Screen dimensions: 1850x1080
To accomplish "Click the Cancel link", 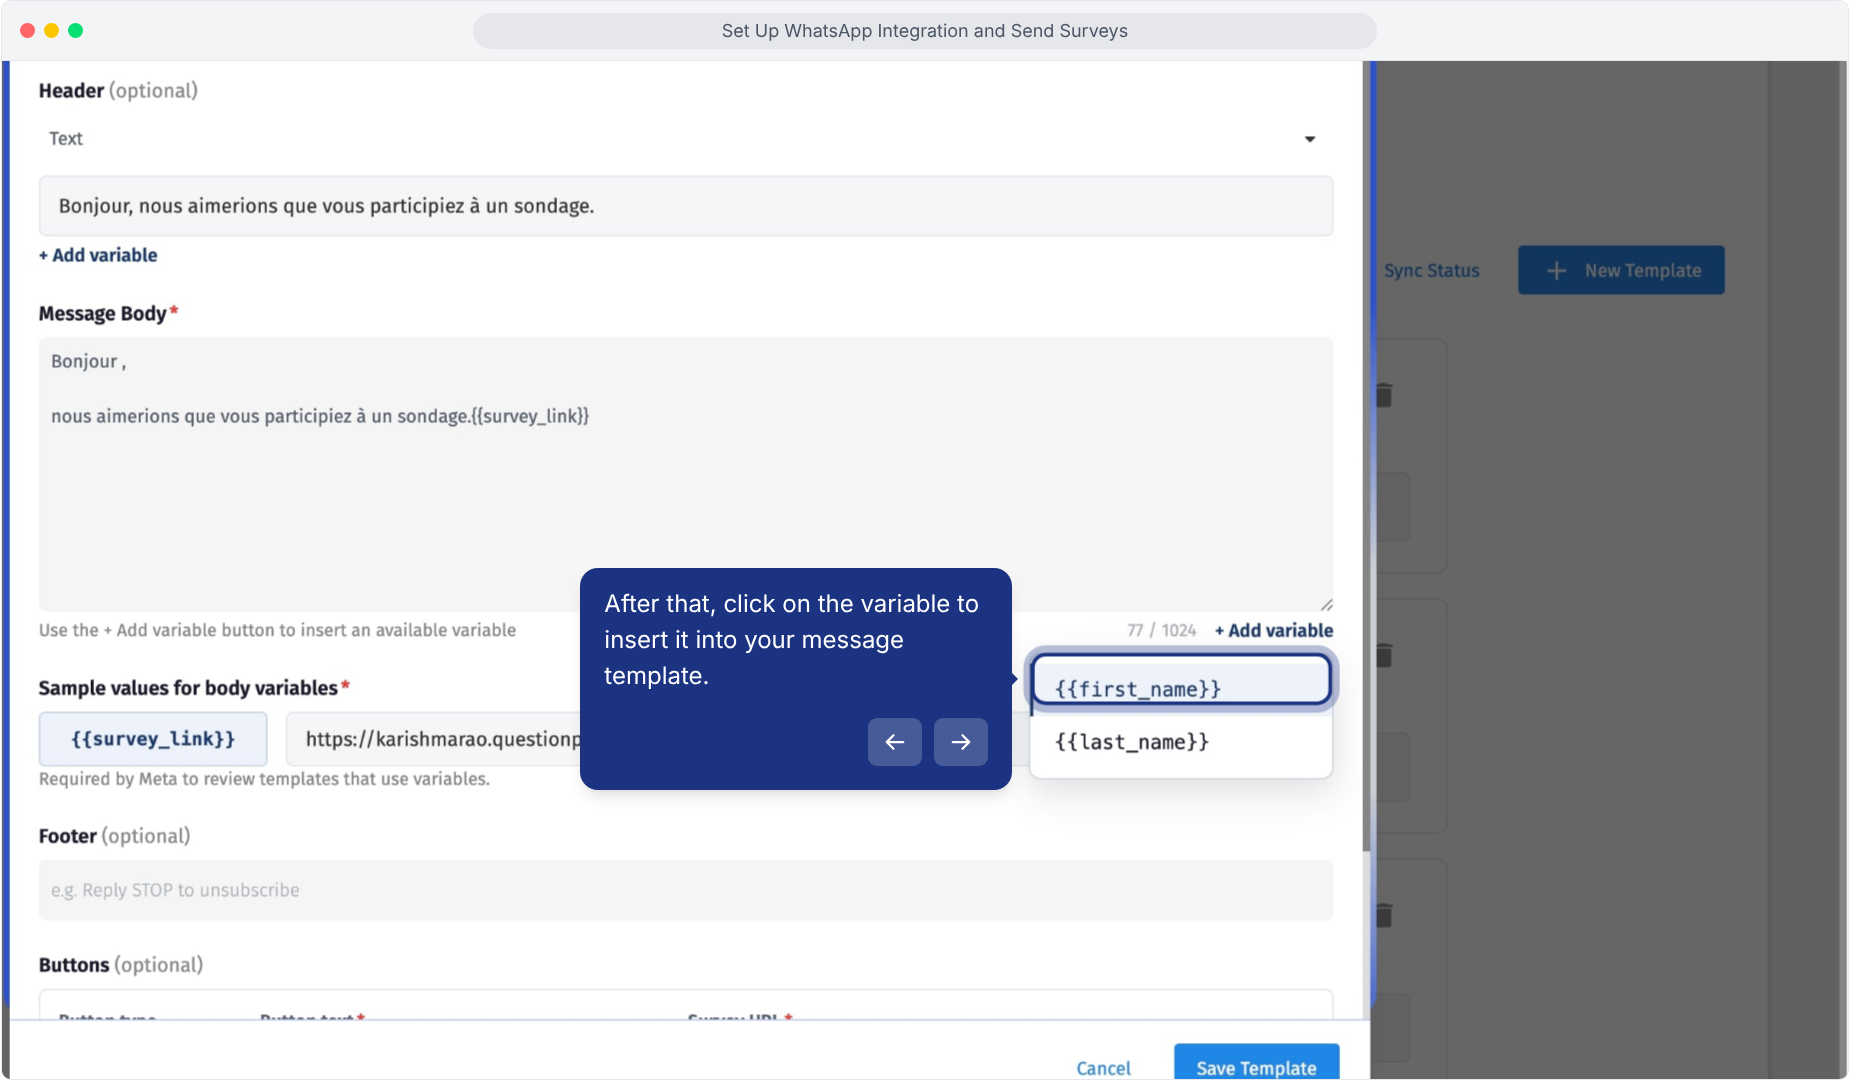I will 1103,1068.
